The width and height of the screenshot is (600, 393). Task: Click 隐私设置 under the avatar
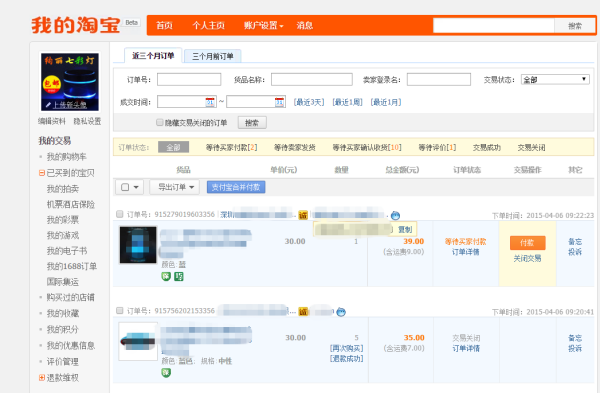pos(87,121)
